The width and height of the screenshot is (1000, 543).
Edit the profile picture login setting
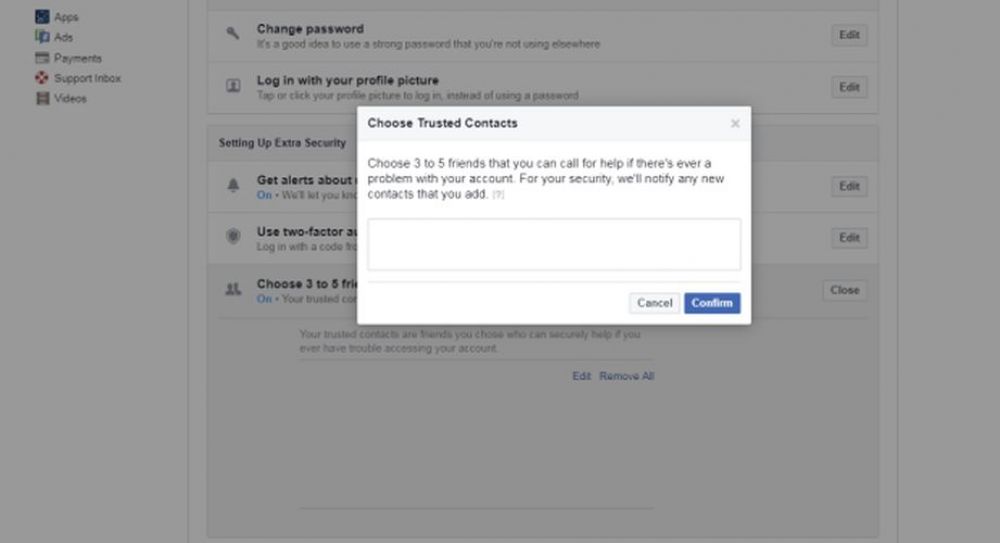(849, 87)
